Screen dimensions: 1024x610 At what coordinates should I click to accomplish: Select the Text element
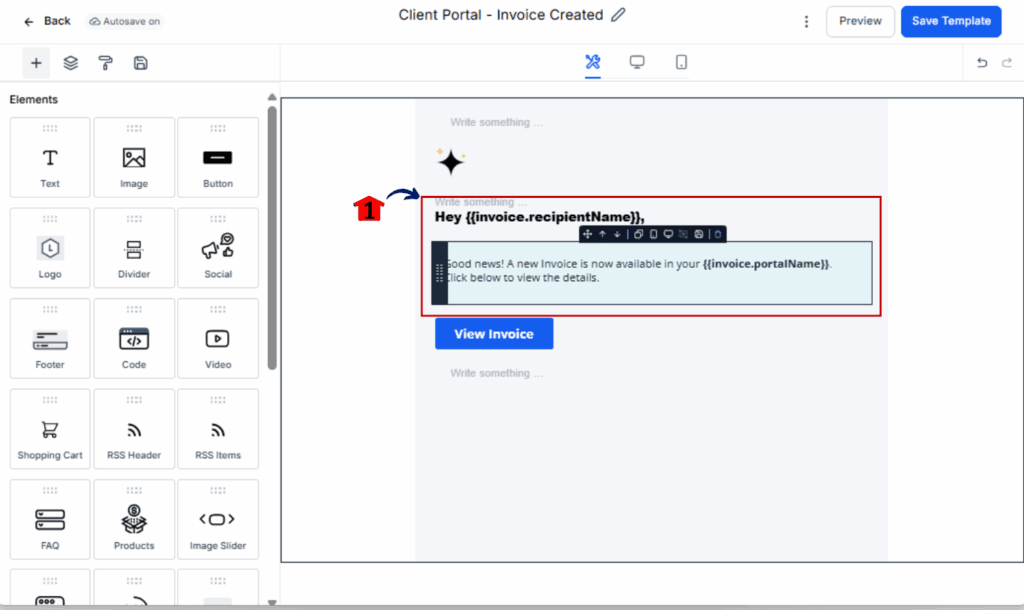click(x=50, y=157)
